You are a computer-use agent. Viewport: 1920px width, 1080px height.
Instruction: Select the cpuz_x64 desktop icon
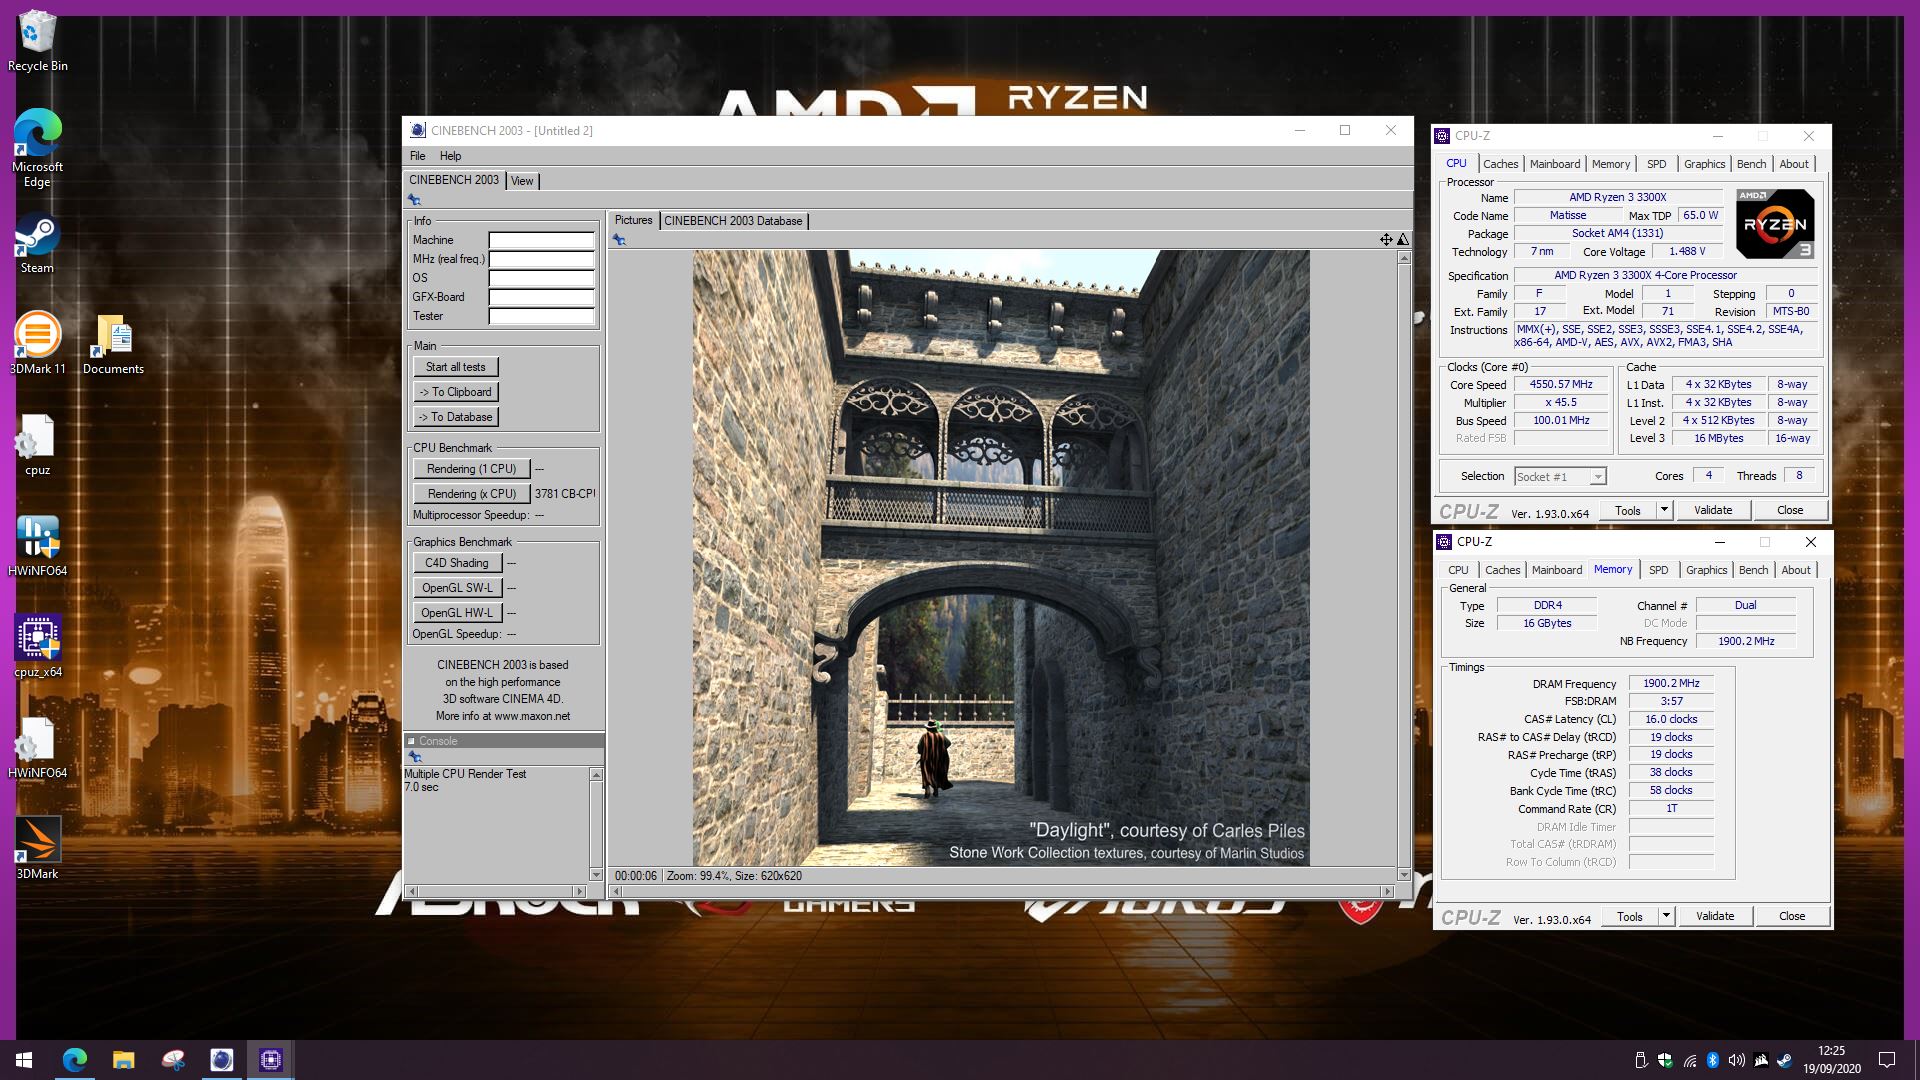37,647
